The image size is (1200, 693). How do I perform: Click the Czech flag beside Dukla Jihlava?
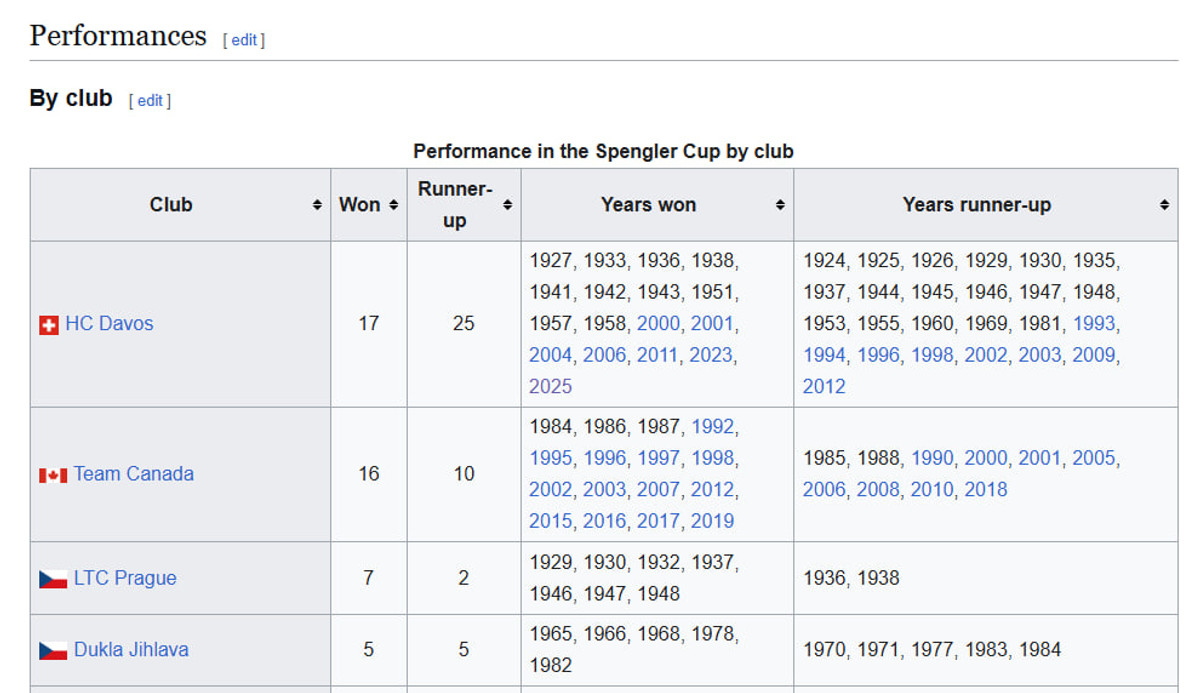(x=53, y=651)
